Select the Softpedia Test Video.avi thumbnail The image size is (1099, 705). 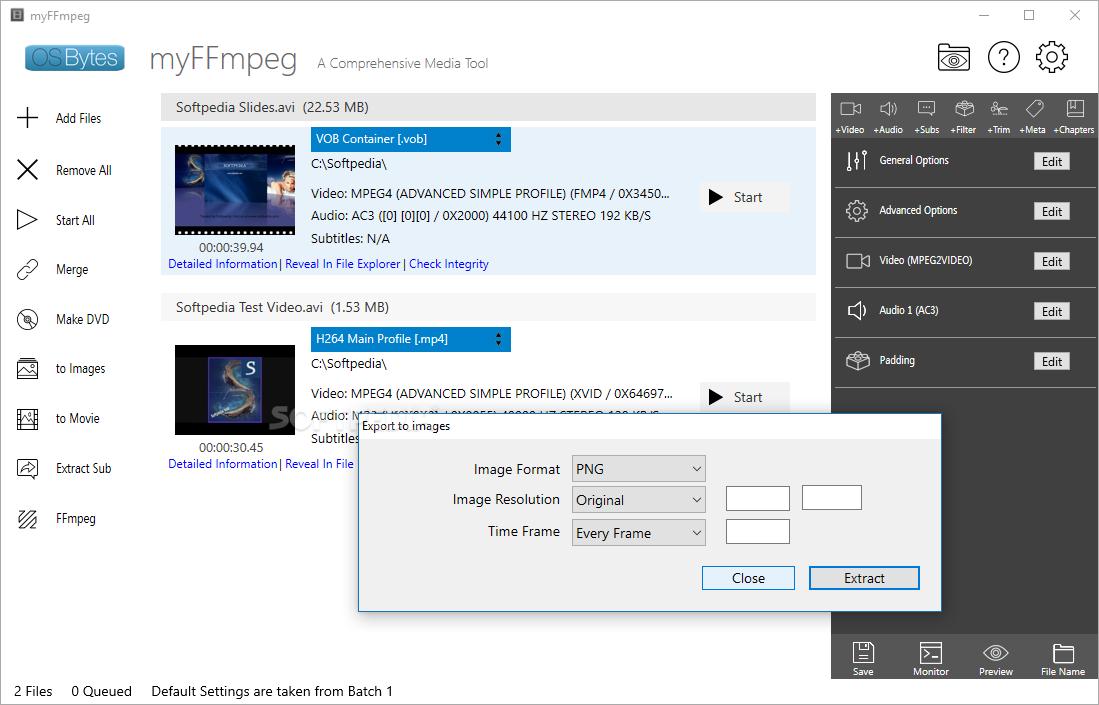point(235,390)
